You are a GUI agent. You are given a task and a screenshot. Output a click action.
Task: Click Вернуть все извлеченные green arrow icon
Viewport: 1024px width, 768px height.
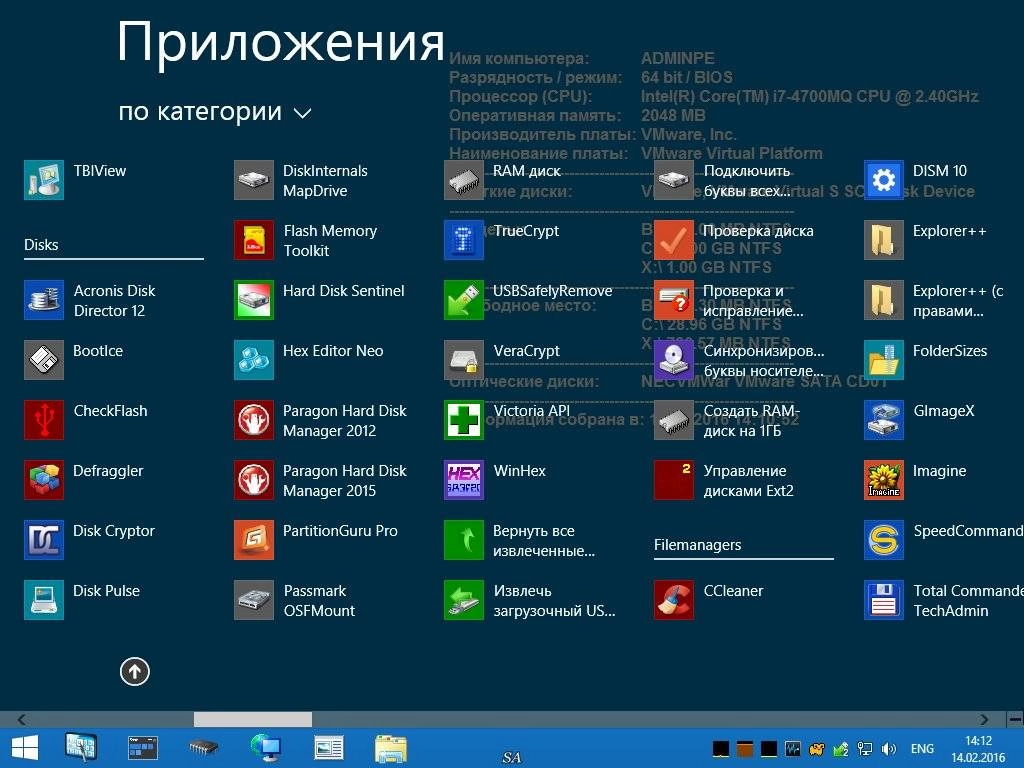point(464,540)
